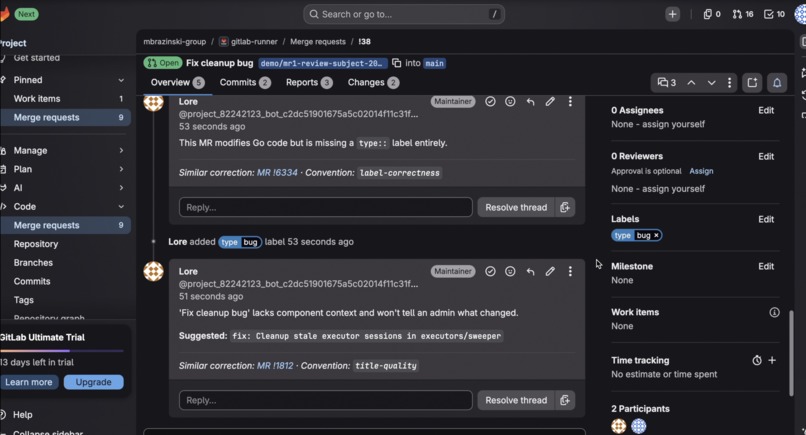Open Commits in left sidebar
The height and width of the screenshot is (435, 806).
tap(65, 281)
